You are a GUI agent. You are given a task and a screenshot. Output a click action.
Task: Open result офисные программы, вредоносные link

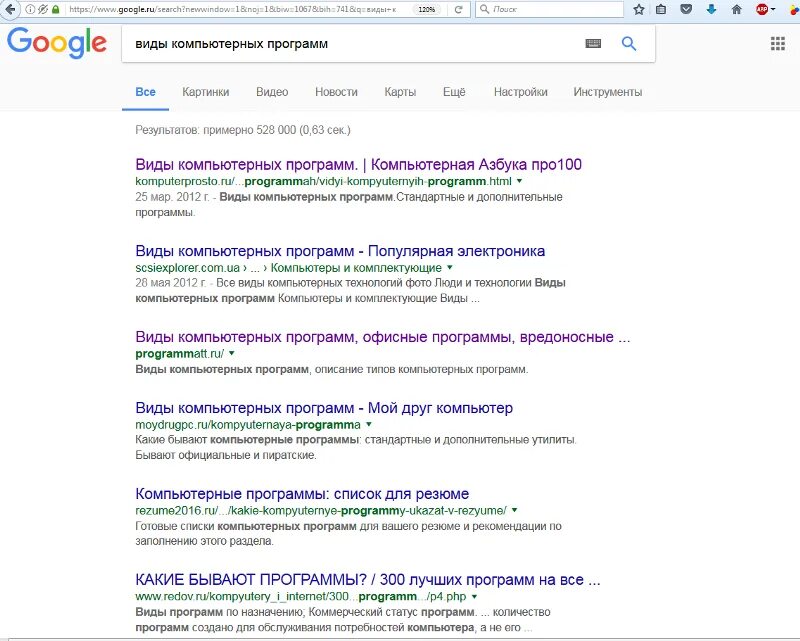point(383,337)
